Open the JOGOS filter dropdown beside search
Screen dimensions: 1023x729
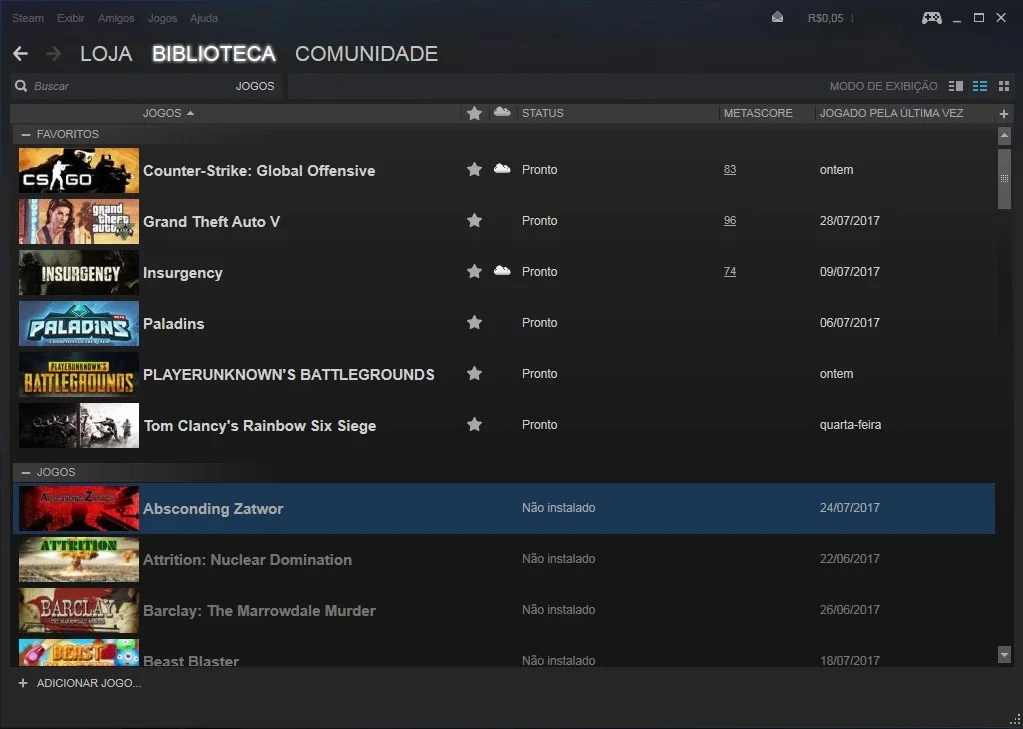click(x=254, y=86)
